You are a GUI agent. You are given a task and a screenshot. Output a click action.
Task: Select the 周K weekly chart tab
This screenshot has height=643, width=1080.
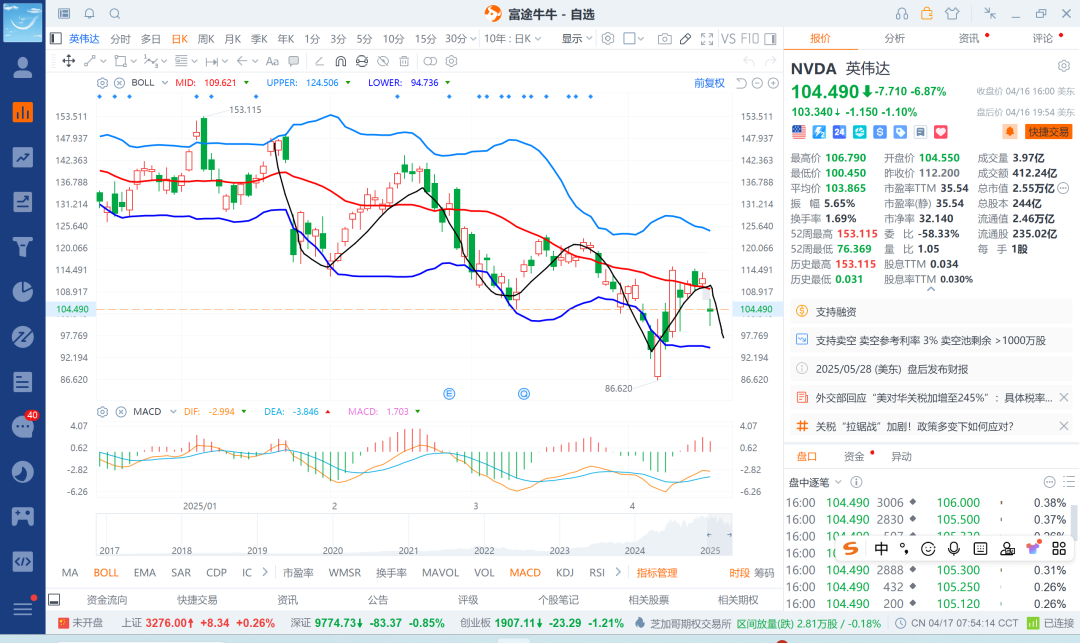coord(207,39)
